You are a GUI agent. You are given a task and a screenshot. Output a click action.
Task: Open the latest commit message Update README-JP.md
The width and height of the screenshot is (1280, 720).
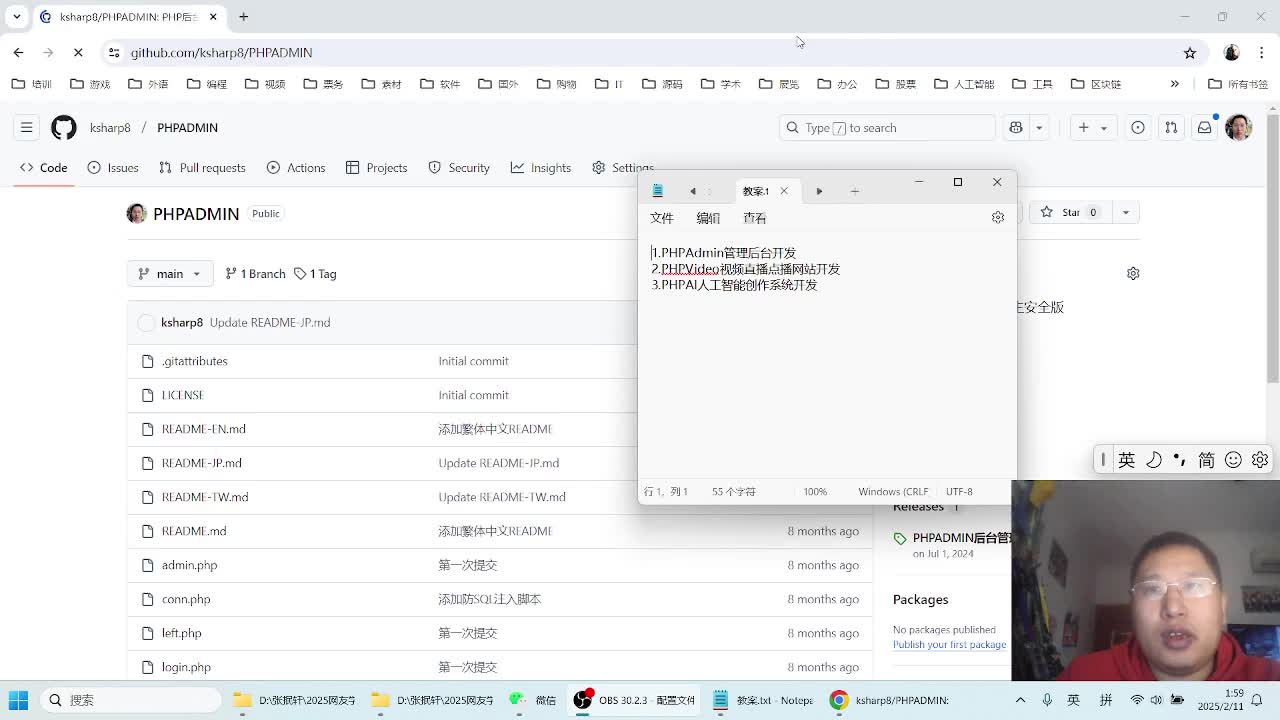coord(270,322)
